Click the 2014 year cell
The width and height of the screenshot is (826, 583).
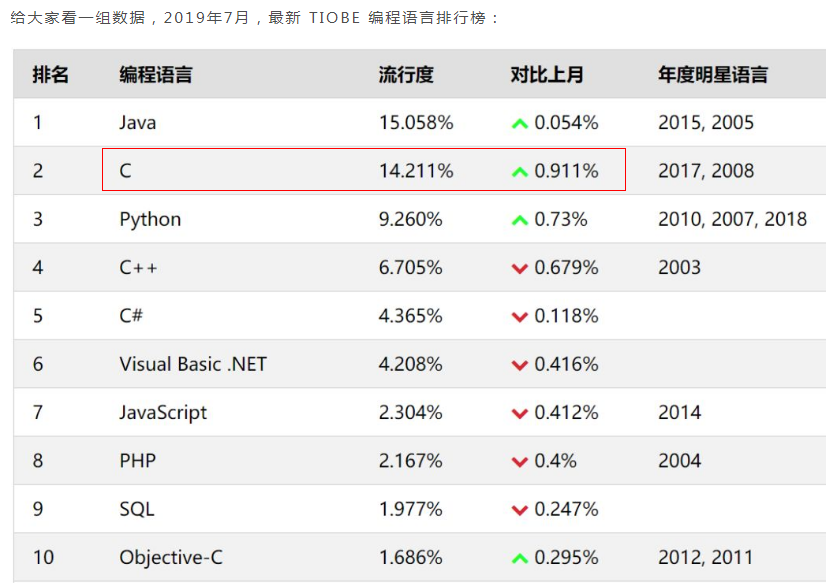coord(680,412)
